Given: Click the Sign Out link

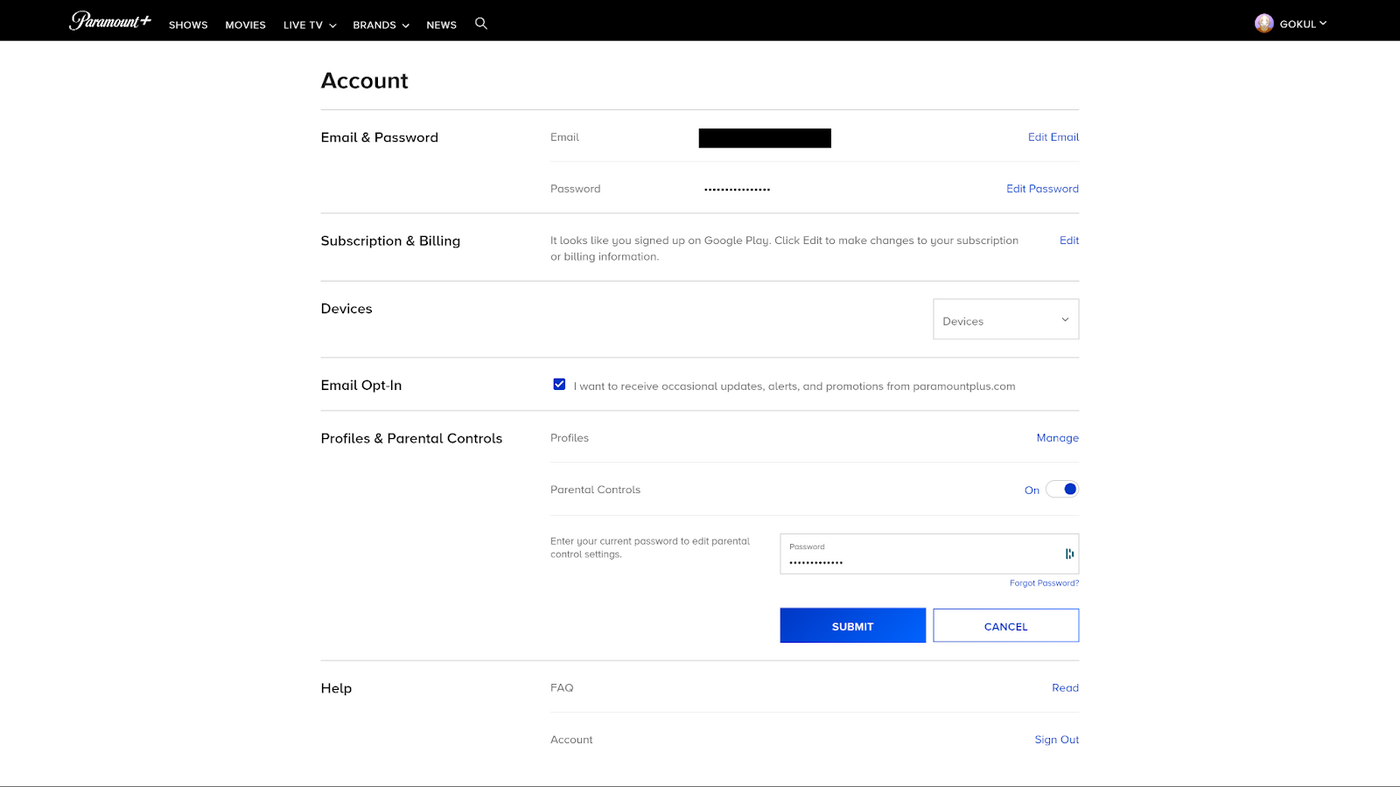Looking at the screenshot, I should click(1056, 739).
